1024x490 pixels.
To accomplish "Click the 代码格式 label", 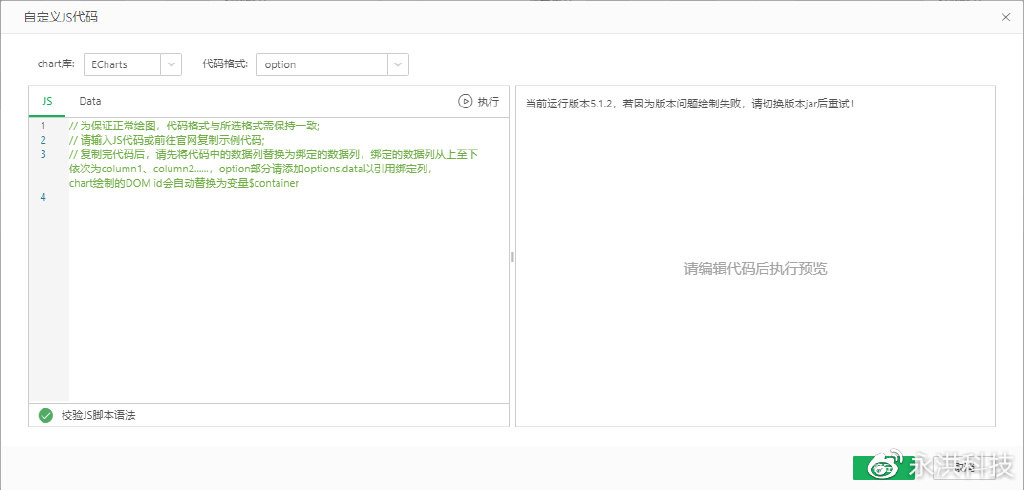I will coord(225,64).
